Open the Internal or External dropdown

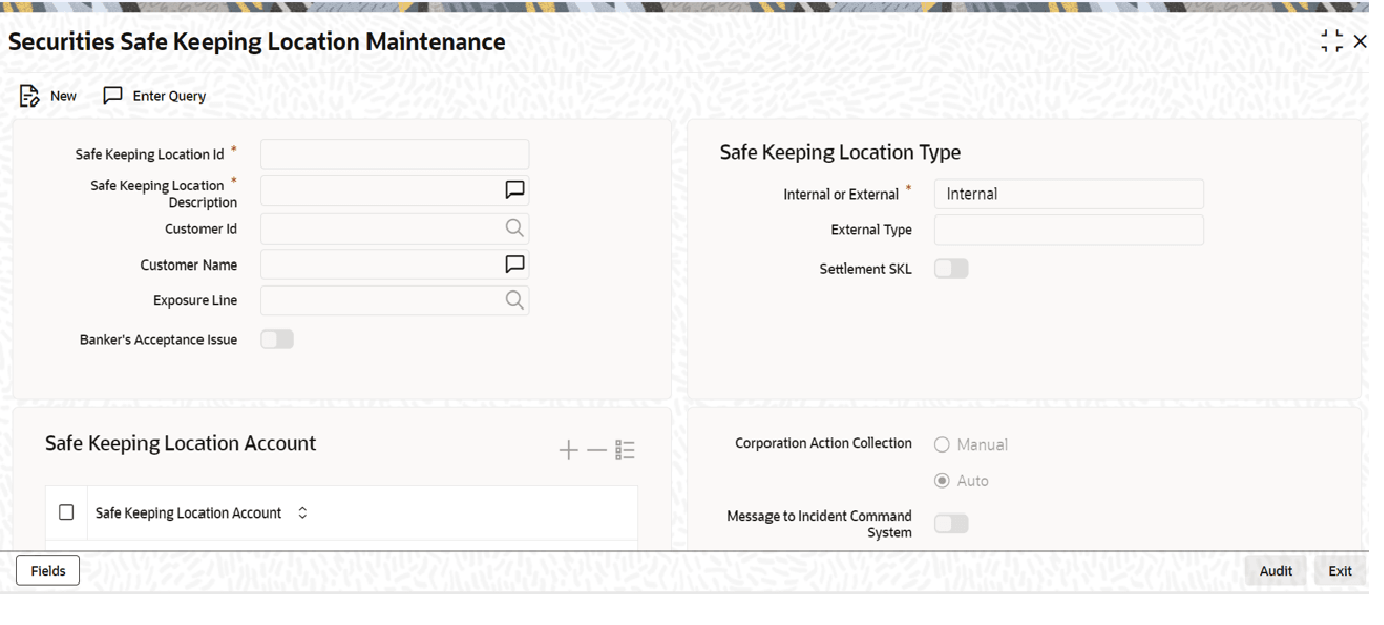coord(1069,194)
